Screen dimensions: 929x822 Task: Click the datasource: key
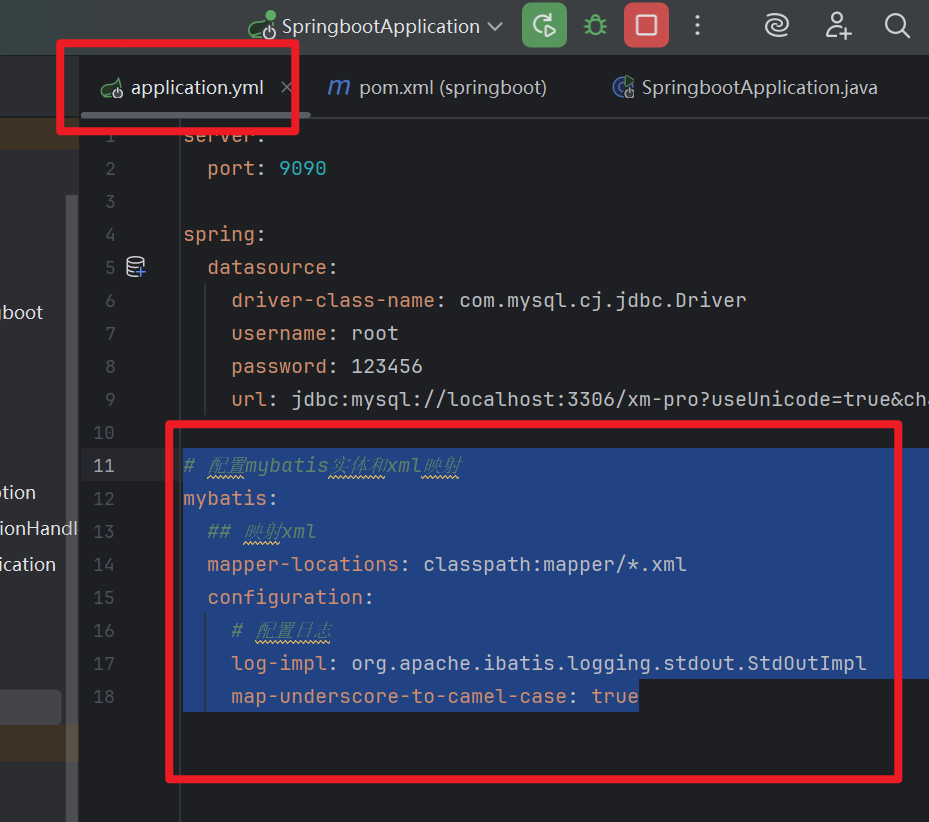[272, 267]
